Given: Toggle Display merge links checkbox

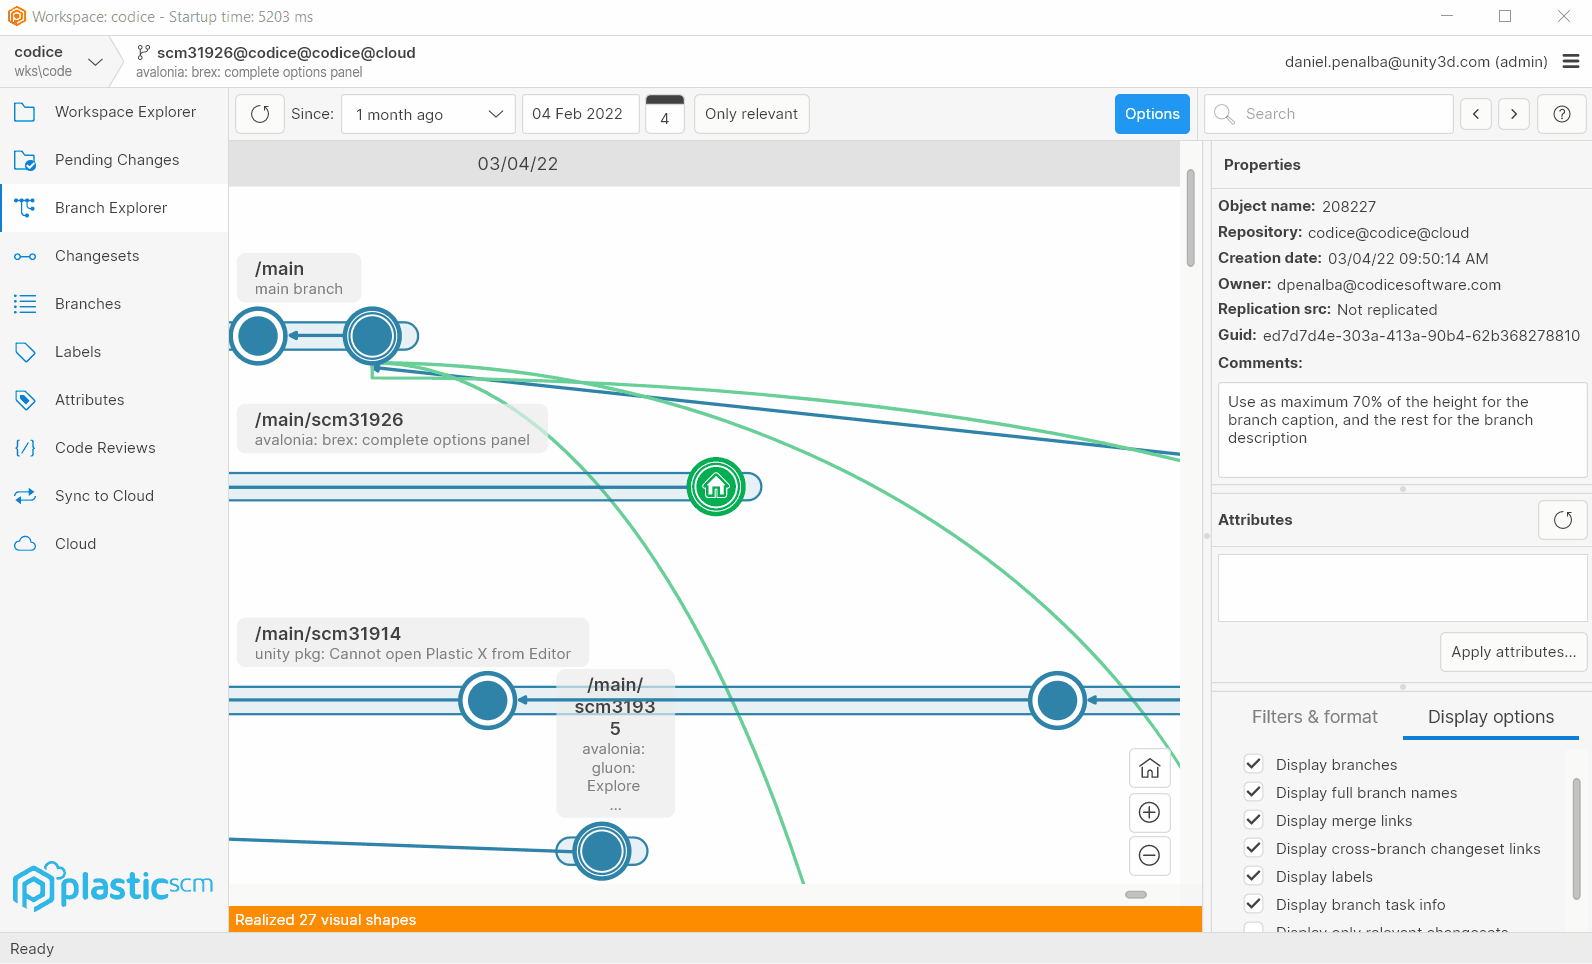Looking at the screenshot, I should coord(1254,820).
